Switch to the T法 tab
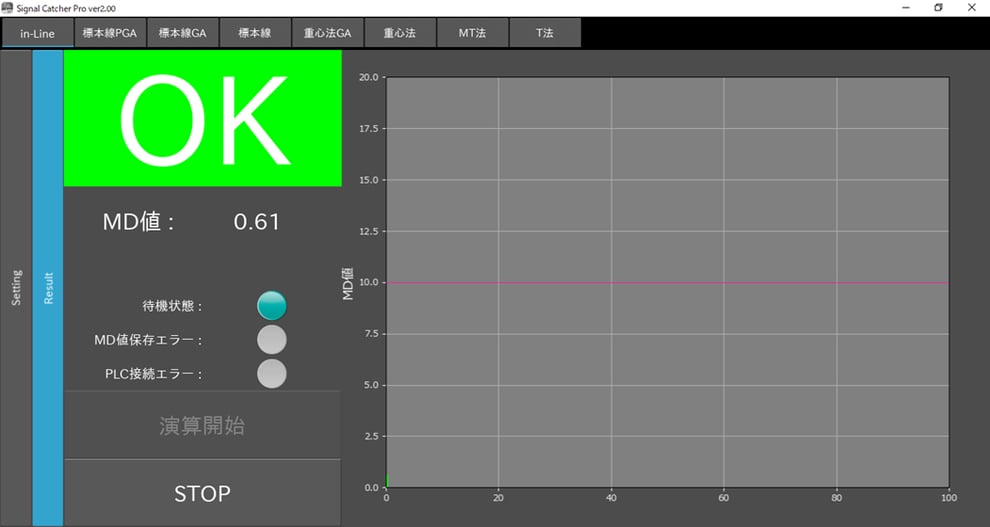Screen dimensions: 990x527 pos(544,33)
